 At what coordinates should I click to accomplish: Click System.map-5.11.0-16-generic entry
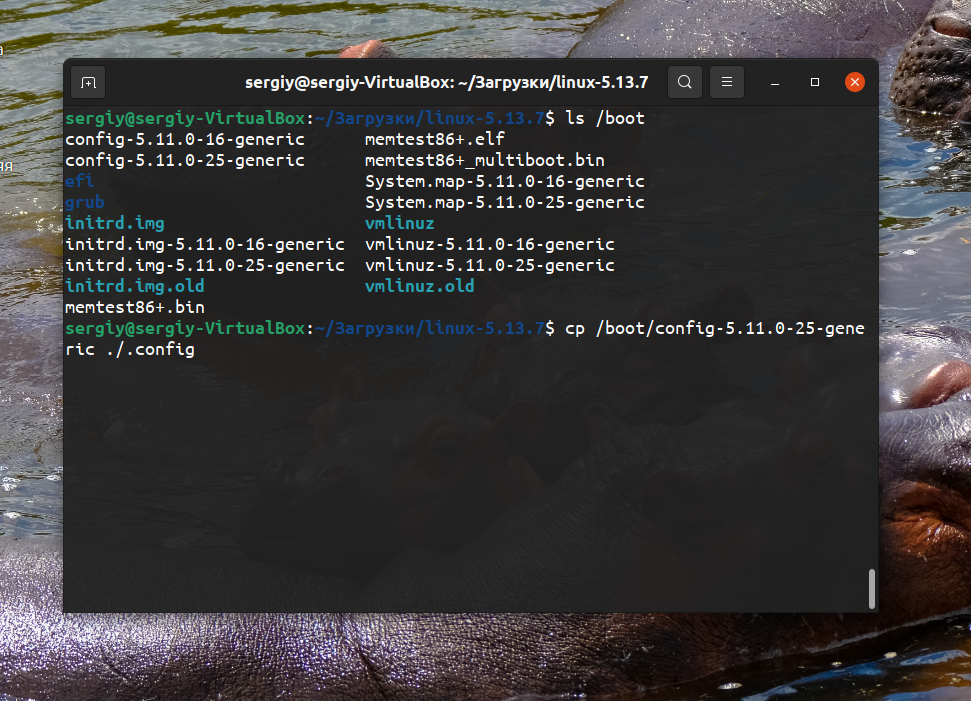tap(505, 181)
